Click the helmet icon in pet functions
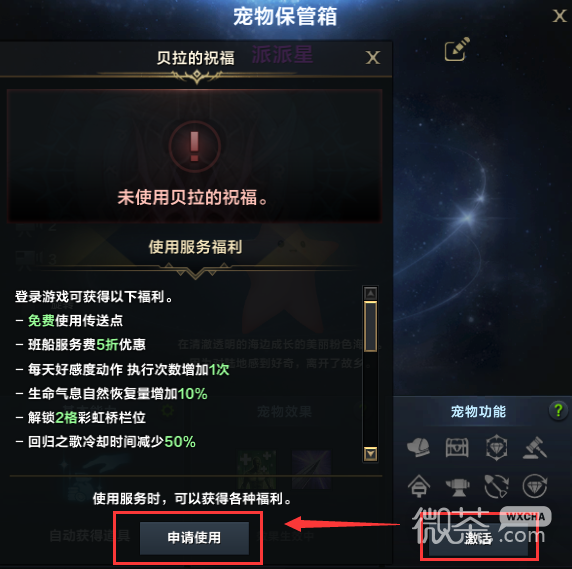The height and width of the screenshot is (569, 572). (418, 447)
